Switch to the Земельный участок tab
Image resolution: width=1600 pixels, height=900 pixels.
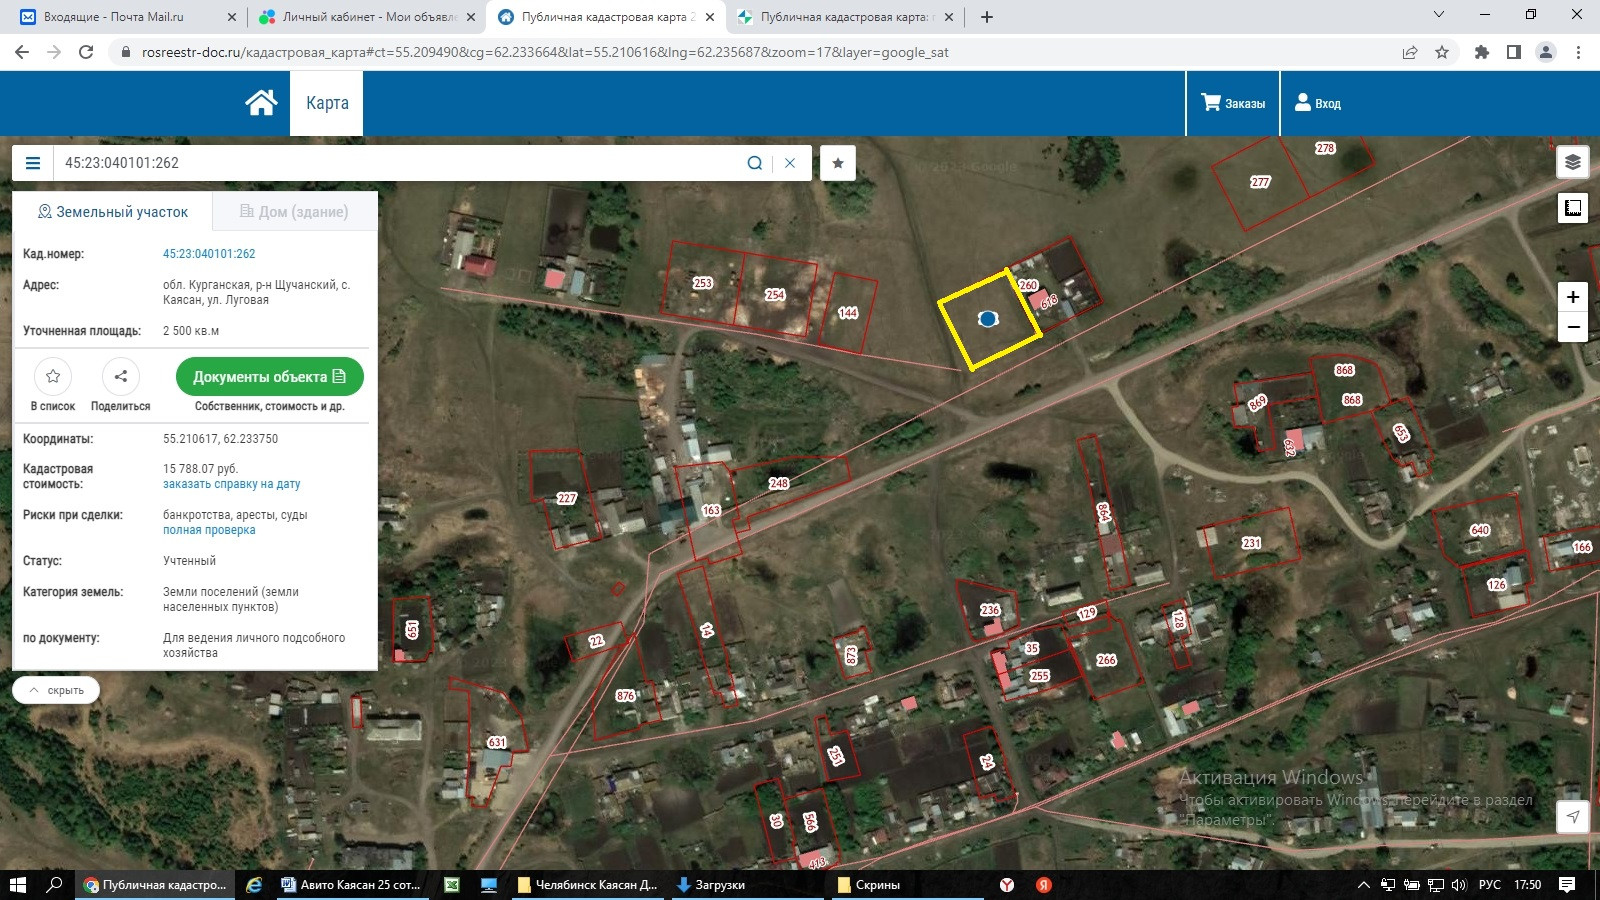pyautogui.click(x=112, y=212)
